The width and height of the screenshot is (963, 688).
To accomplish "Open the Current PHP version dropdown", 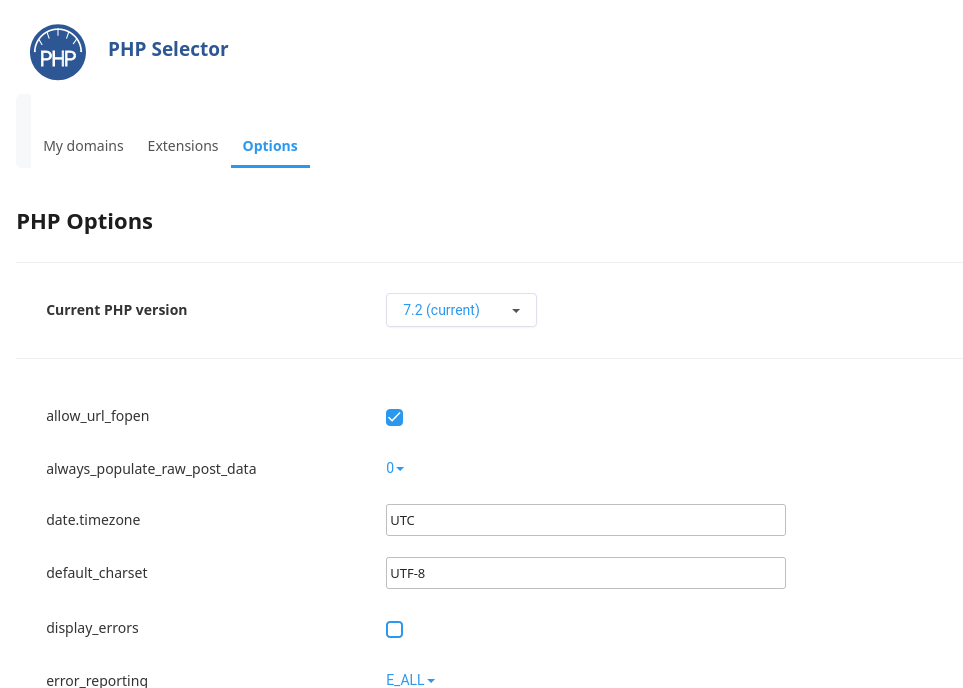I will click(x=461, y=310).
